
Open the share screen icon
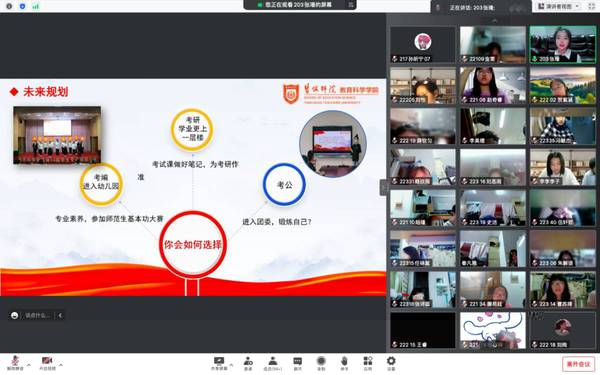pos(219,362)
